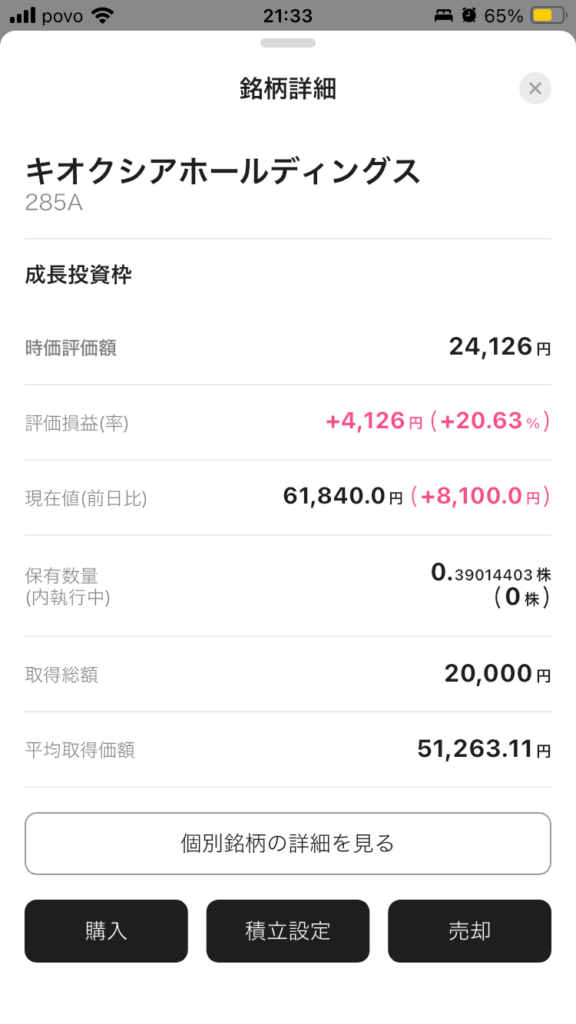Tap the 取得総額 20,000円 row
576x1024 pixels.
click(288, 674)
